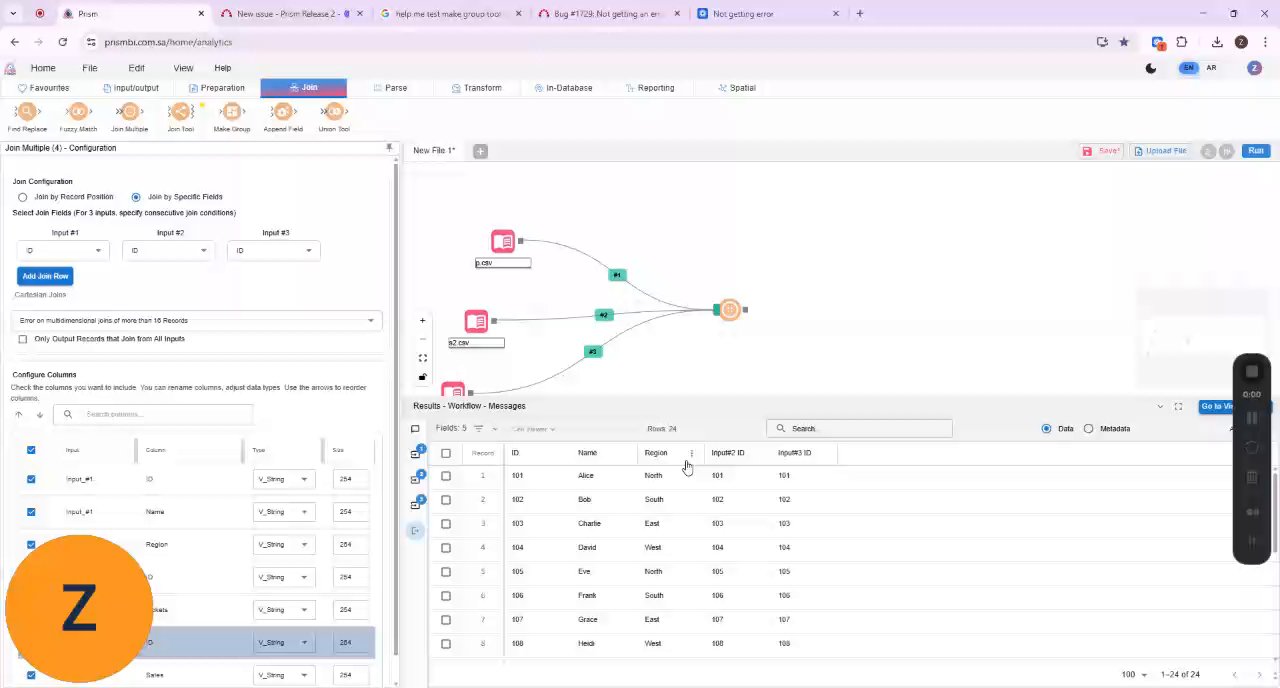Select the Find Replace tool icon

27,112
